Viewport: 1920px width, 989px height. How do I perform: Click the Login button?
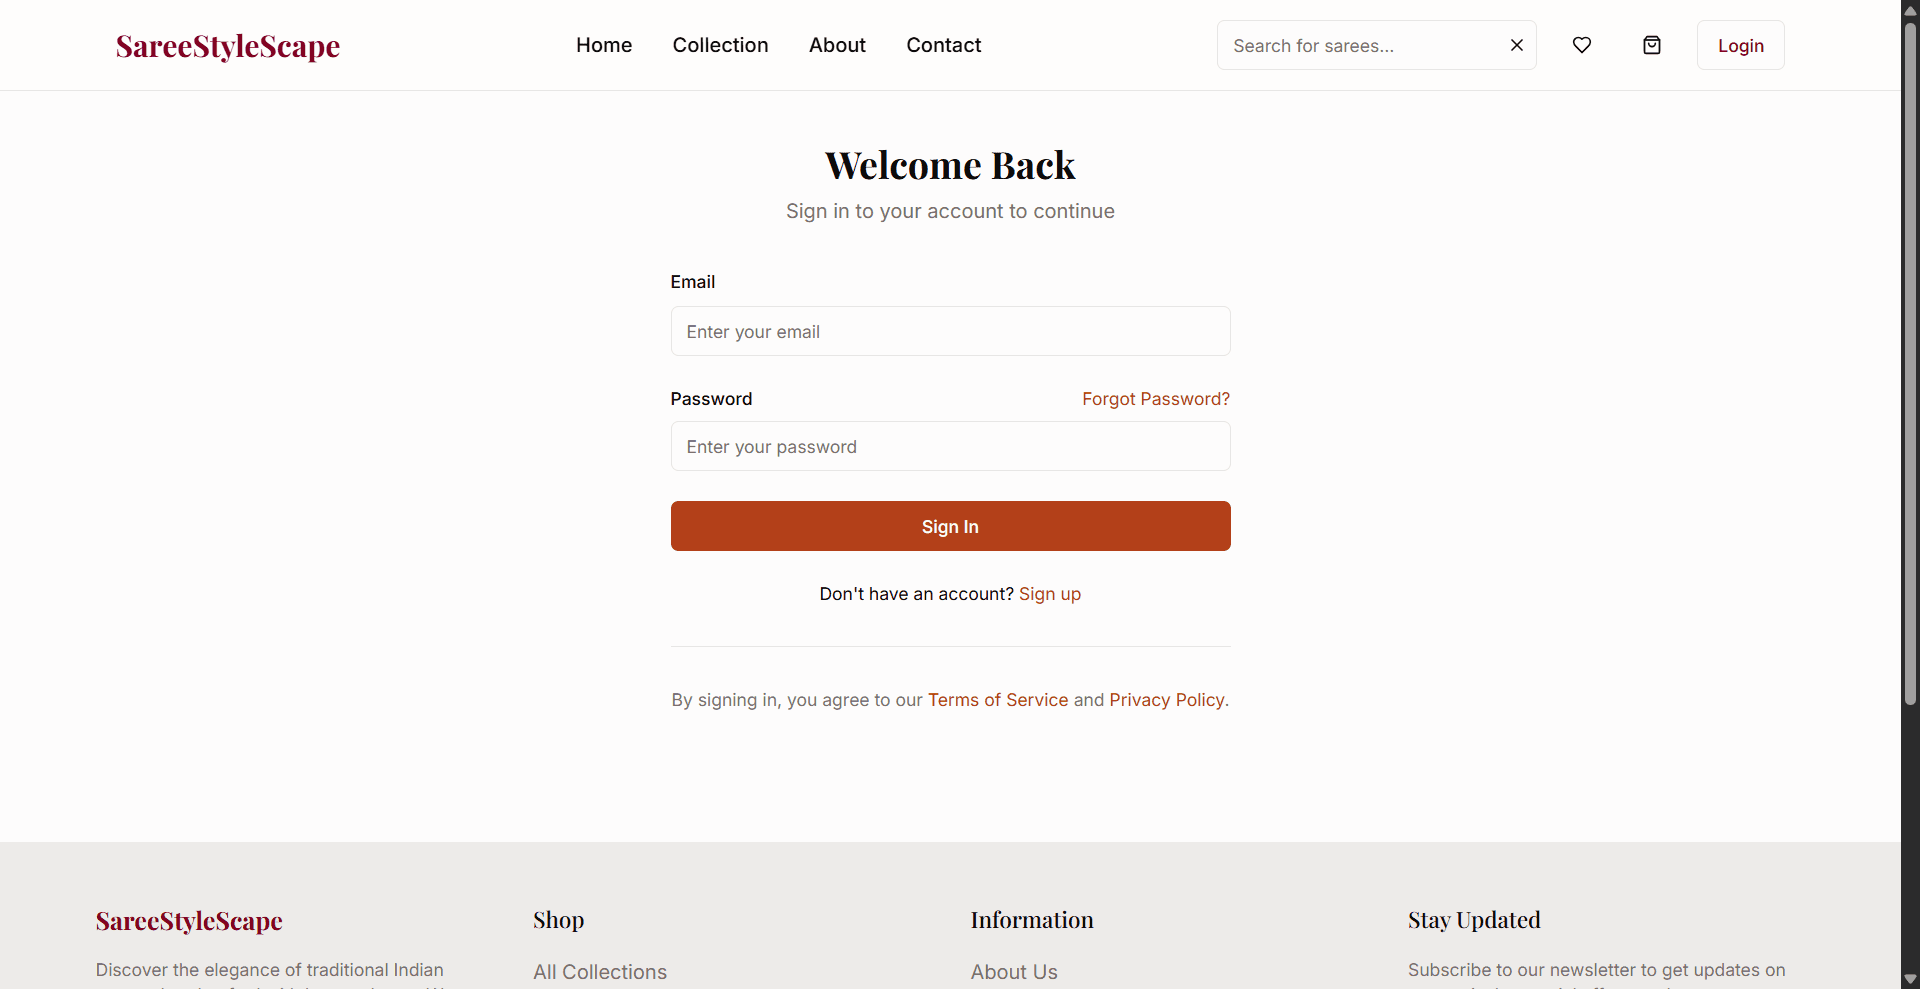tap(1740, 45)
